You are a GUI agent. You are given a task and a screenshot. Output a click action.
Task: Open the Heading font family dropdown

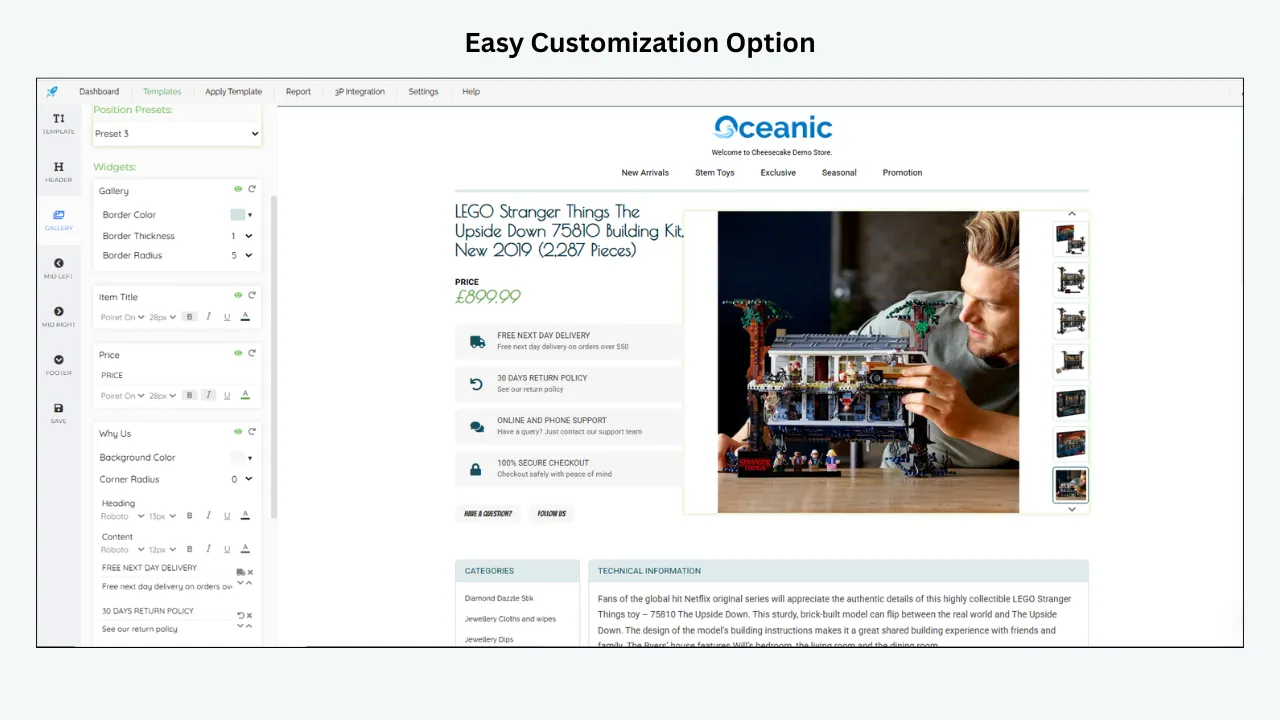[122, 516]
